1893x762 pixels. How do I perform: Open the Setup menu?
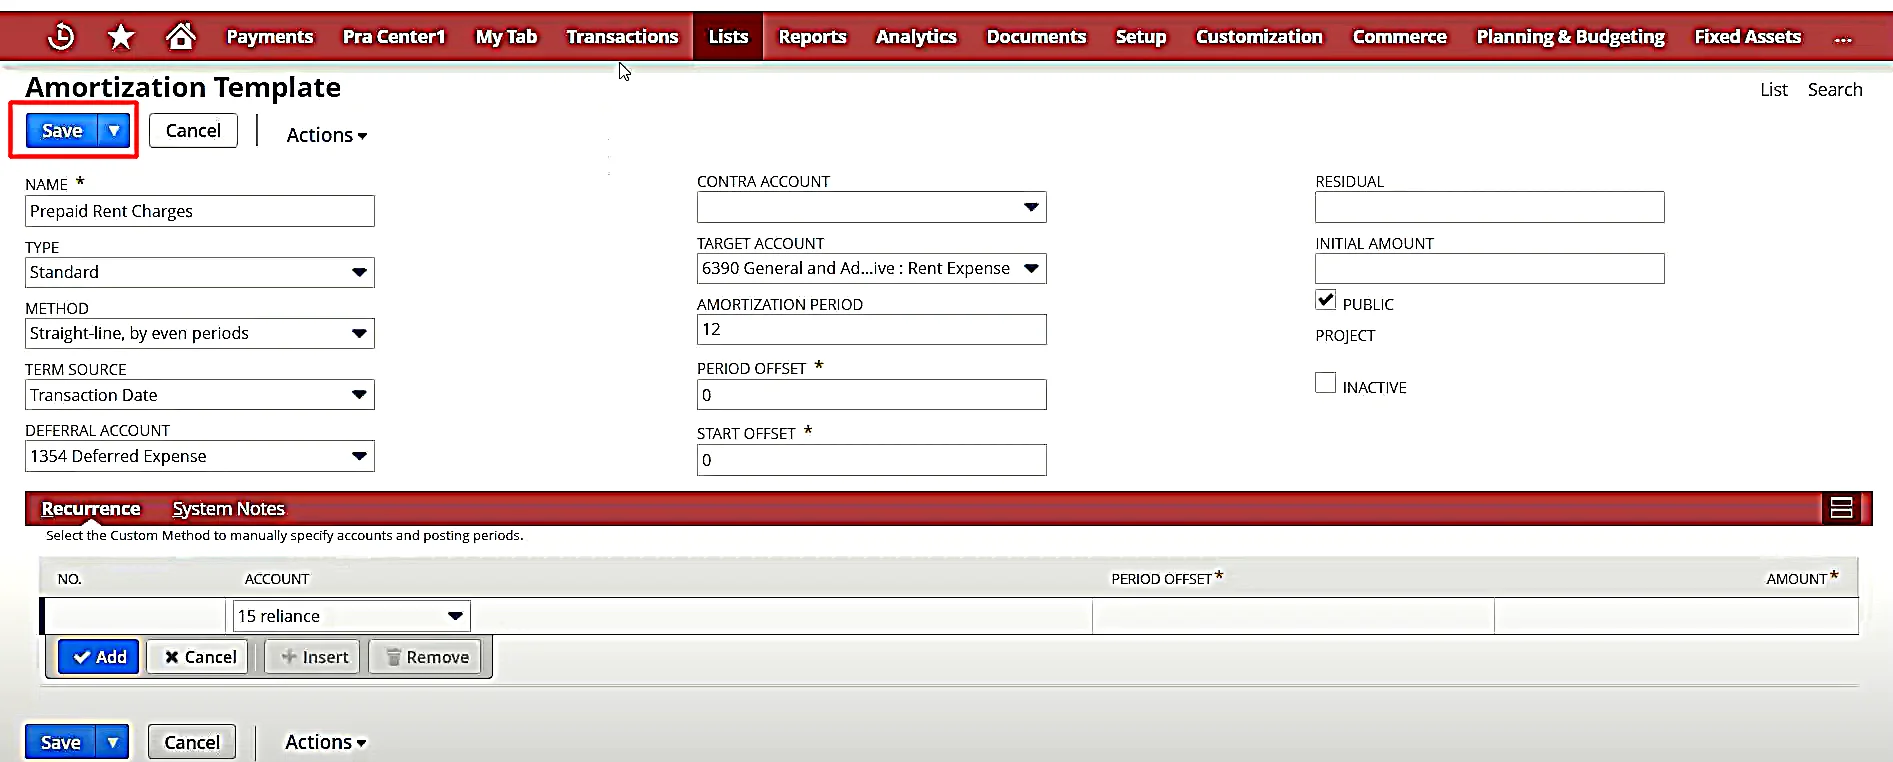pyautogui.click(x=1141, y=37)
